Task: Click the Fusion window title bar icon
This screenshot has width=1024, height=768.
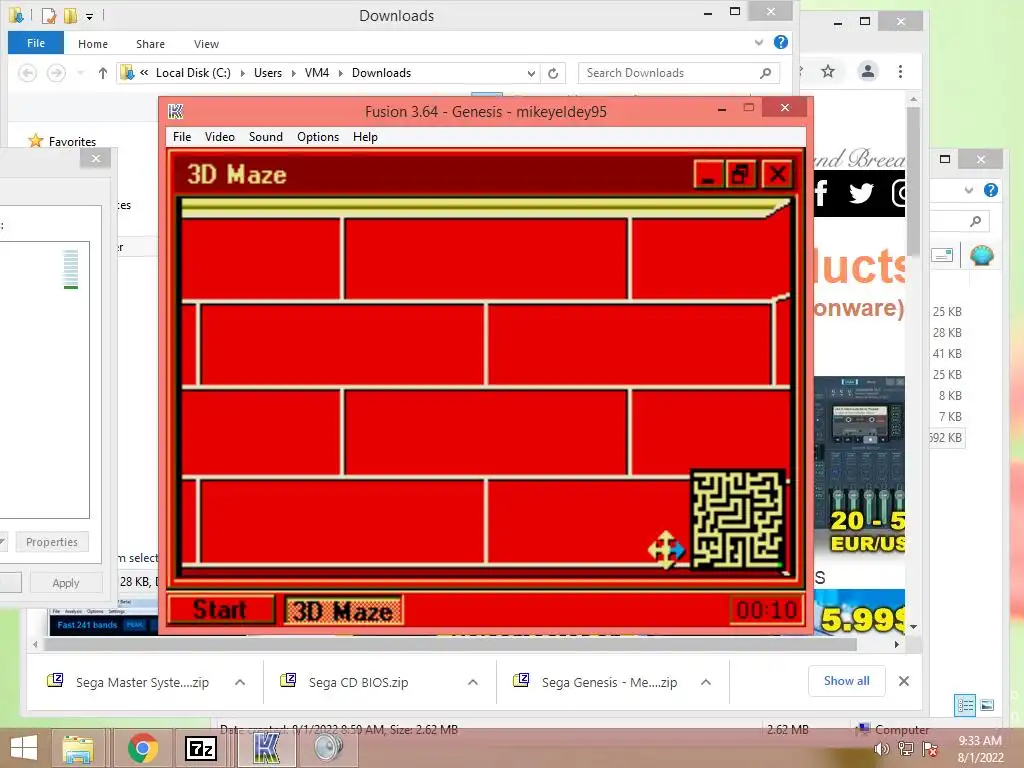Action: pyautogui.click(x=176, y=112)
